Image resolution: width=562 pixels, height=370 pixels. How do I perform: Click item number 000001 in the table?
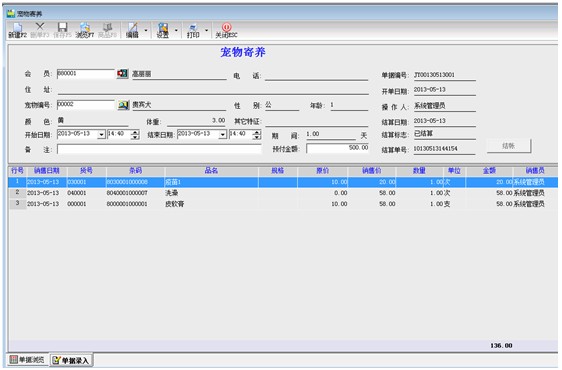pyautogui.click(x=77, y=204)
